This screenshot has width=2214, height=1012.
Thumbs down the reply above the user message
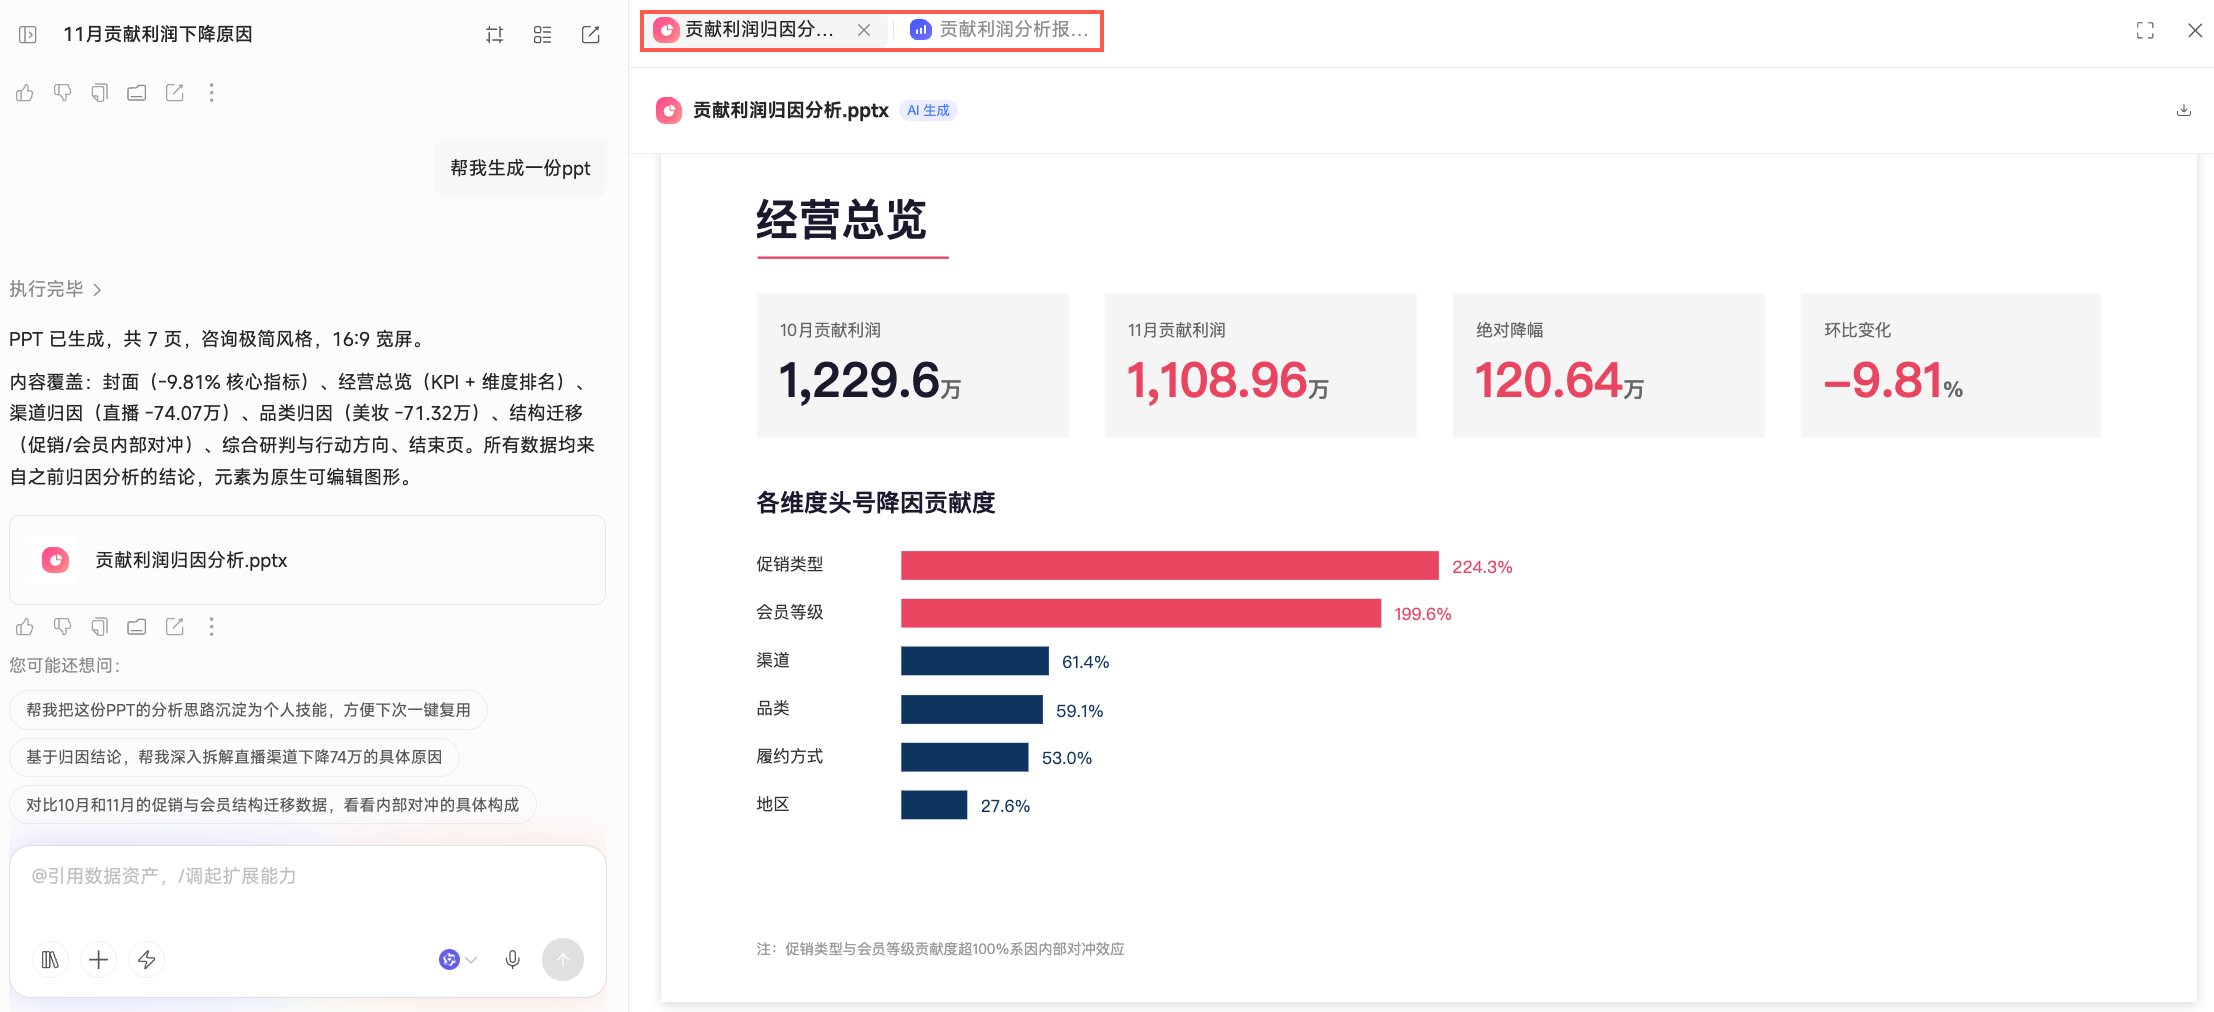pos(62,93)
